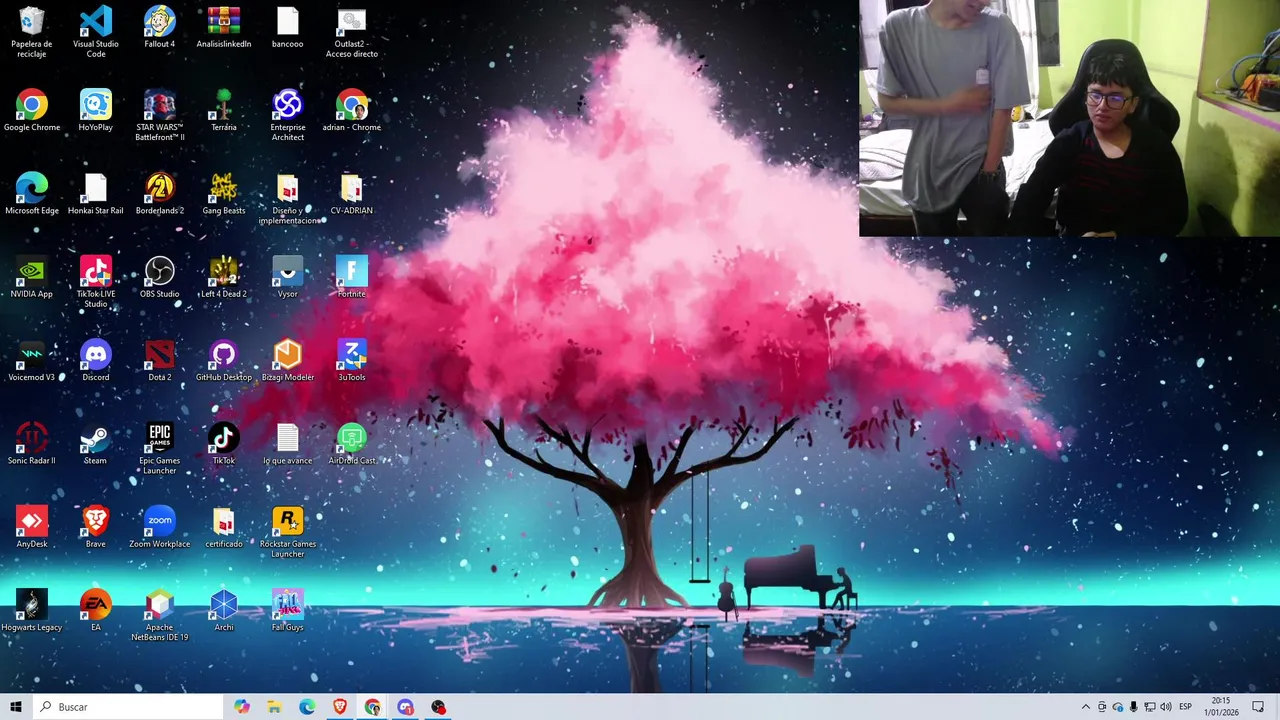Select the Fallout 4 desktop icon
The width and height of the screenshot is (1280, 720).
[x=159, y=22]
